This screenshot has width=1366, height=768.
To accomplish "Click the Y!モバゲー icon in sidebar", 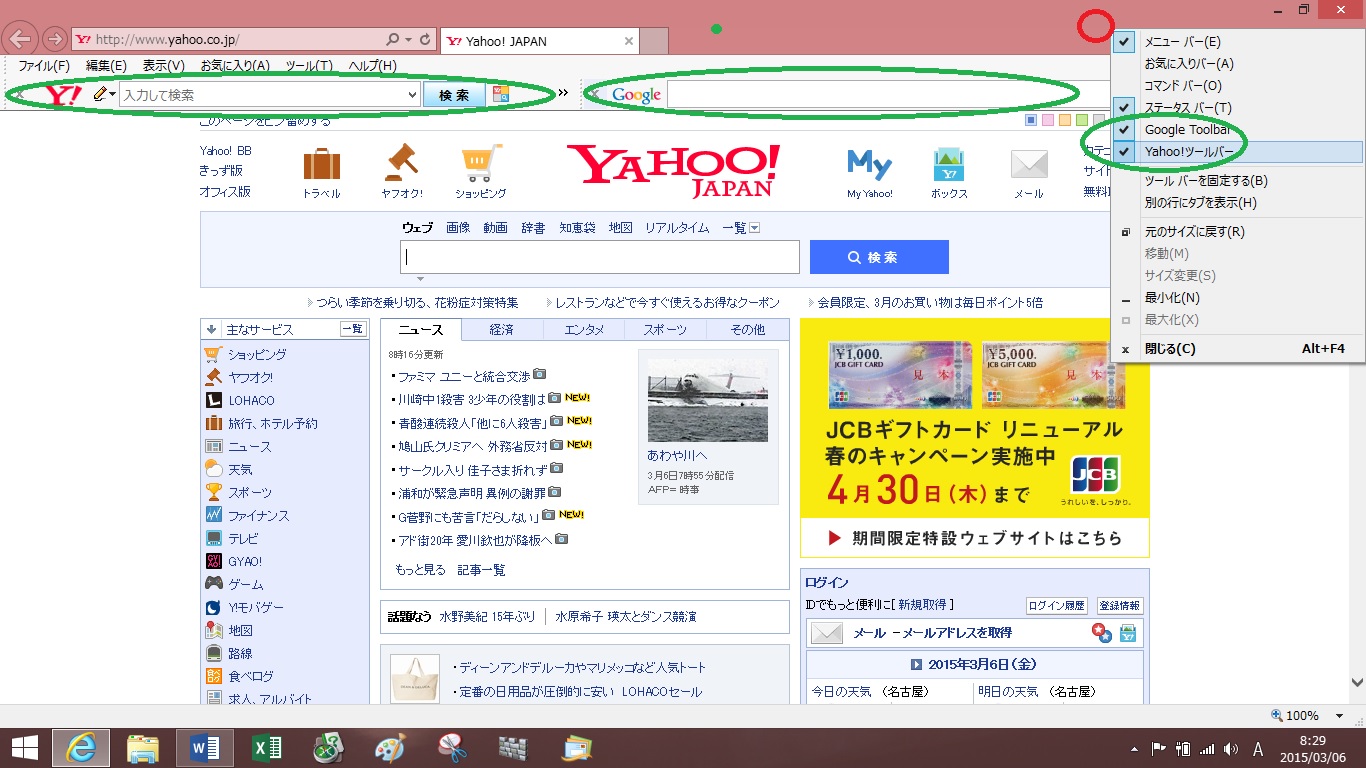I will pyautogui.click(x=213, y=607).
